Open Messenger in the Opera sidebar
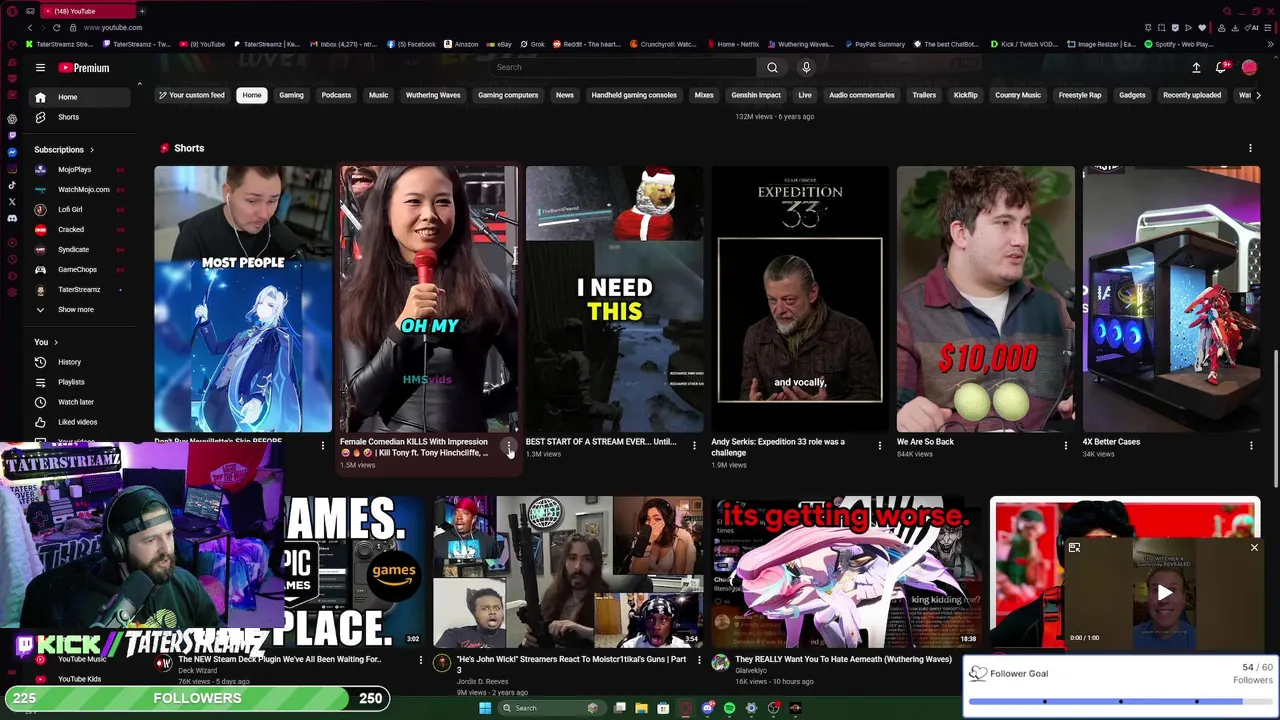This screenshot has height=720, width=1280. (x=12, y=152)
